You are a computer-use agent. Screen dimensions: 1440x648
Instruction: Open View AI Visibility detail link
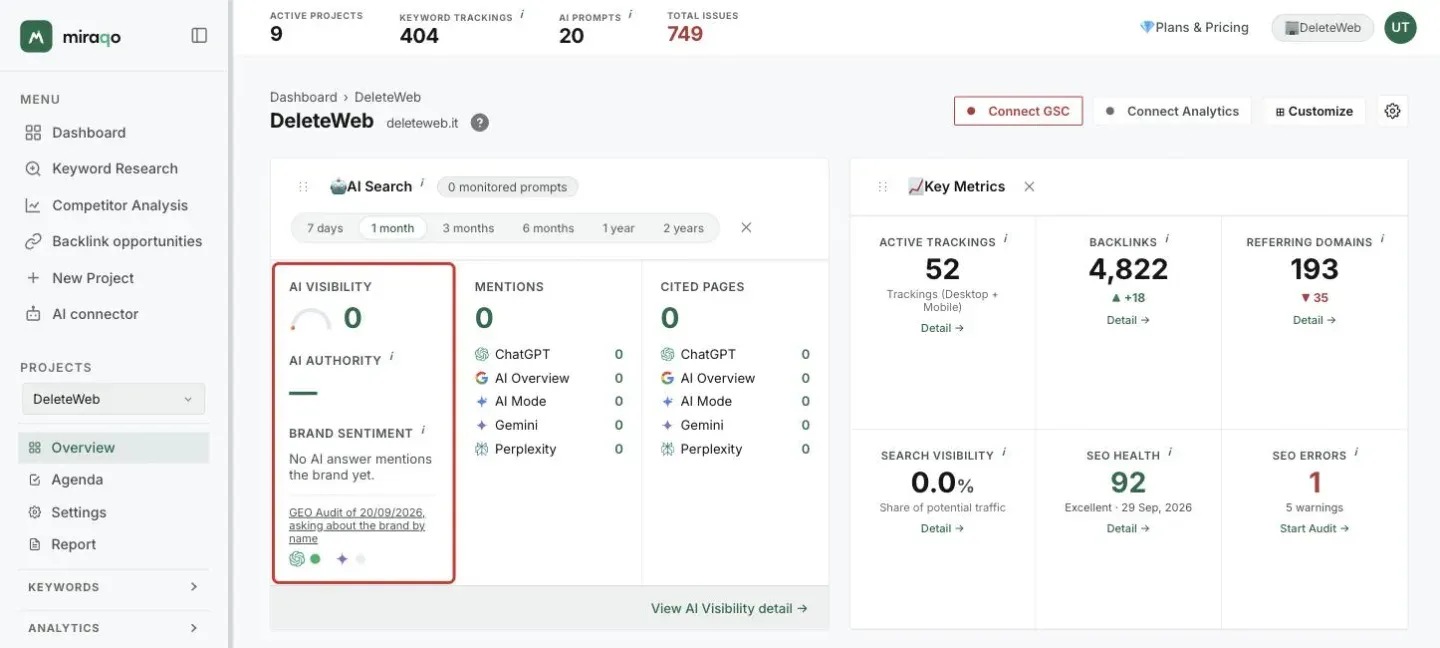pyautogui.click(x=729, y=608)
